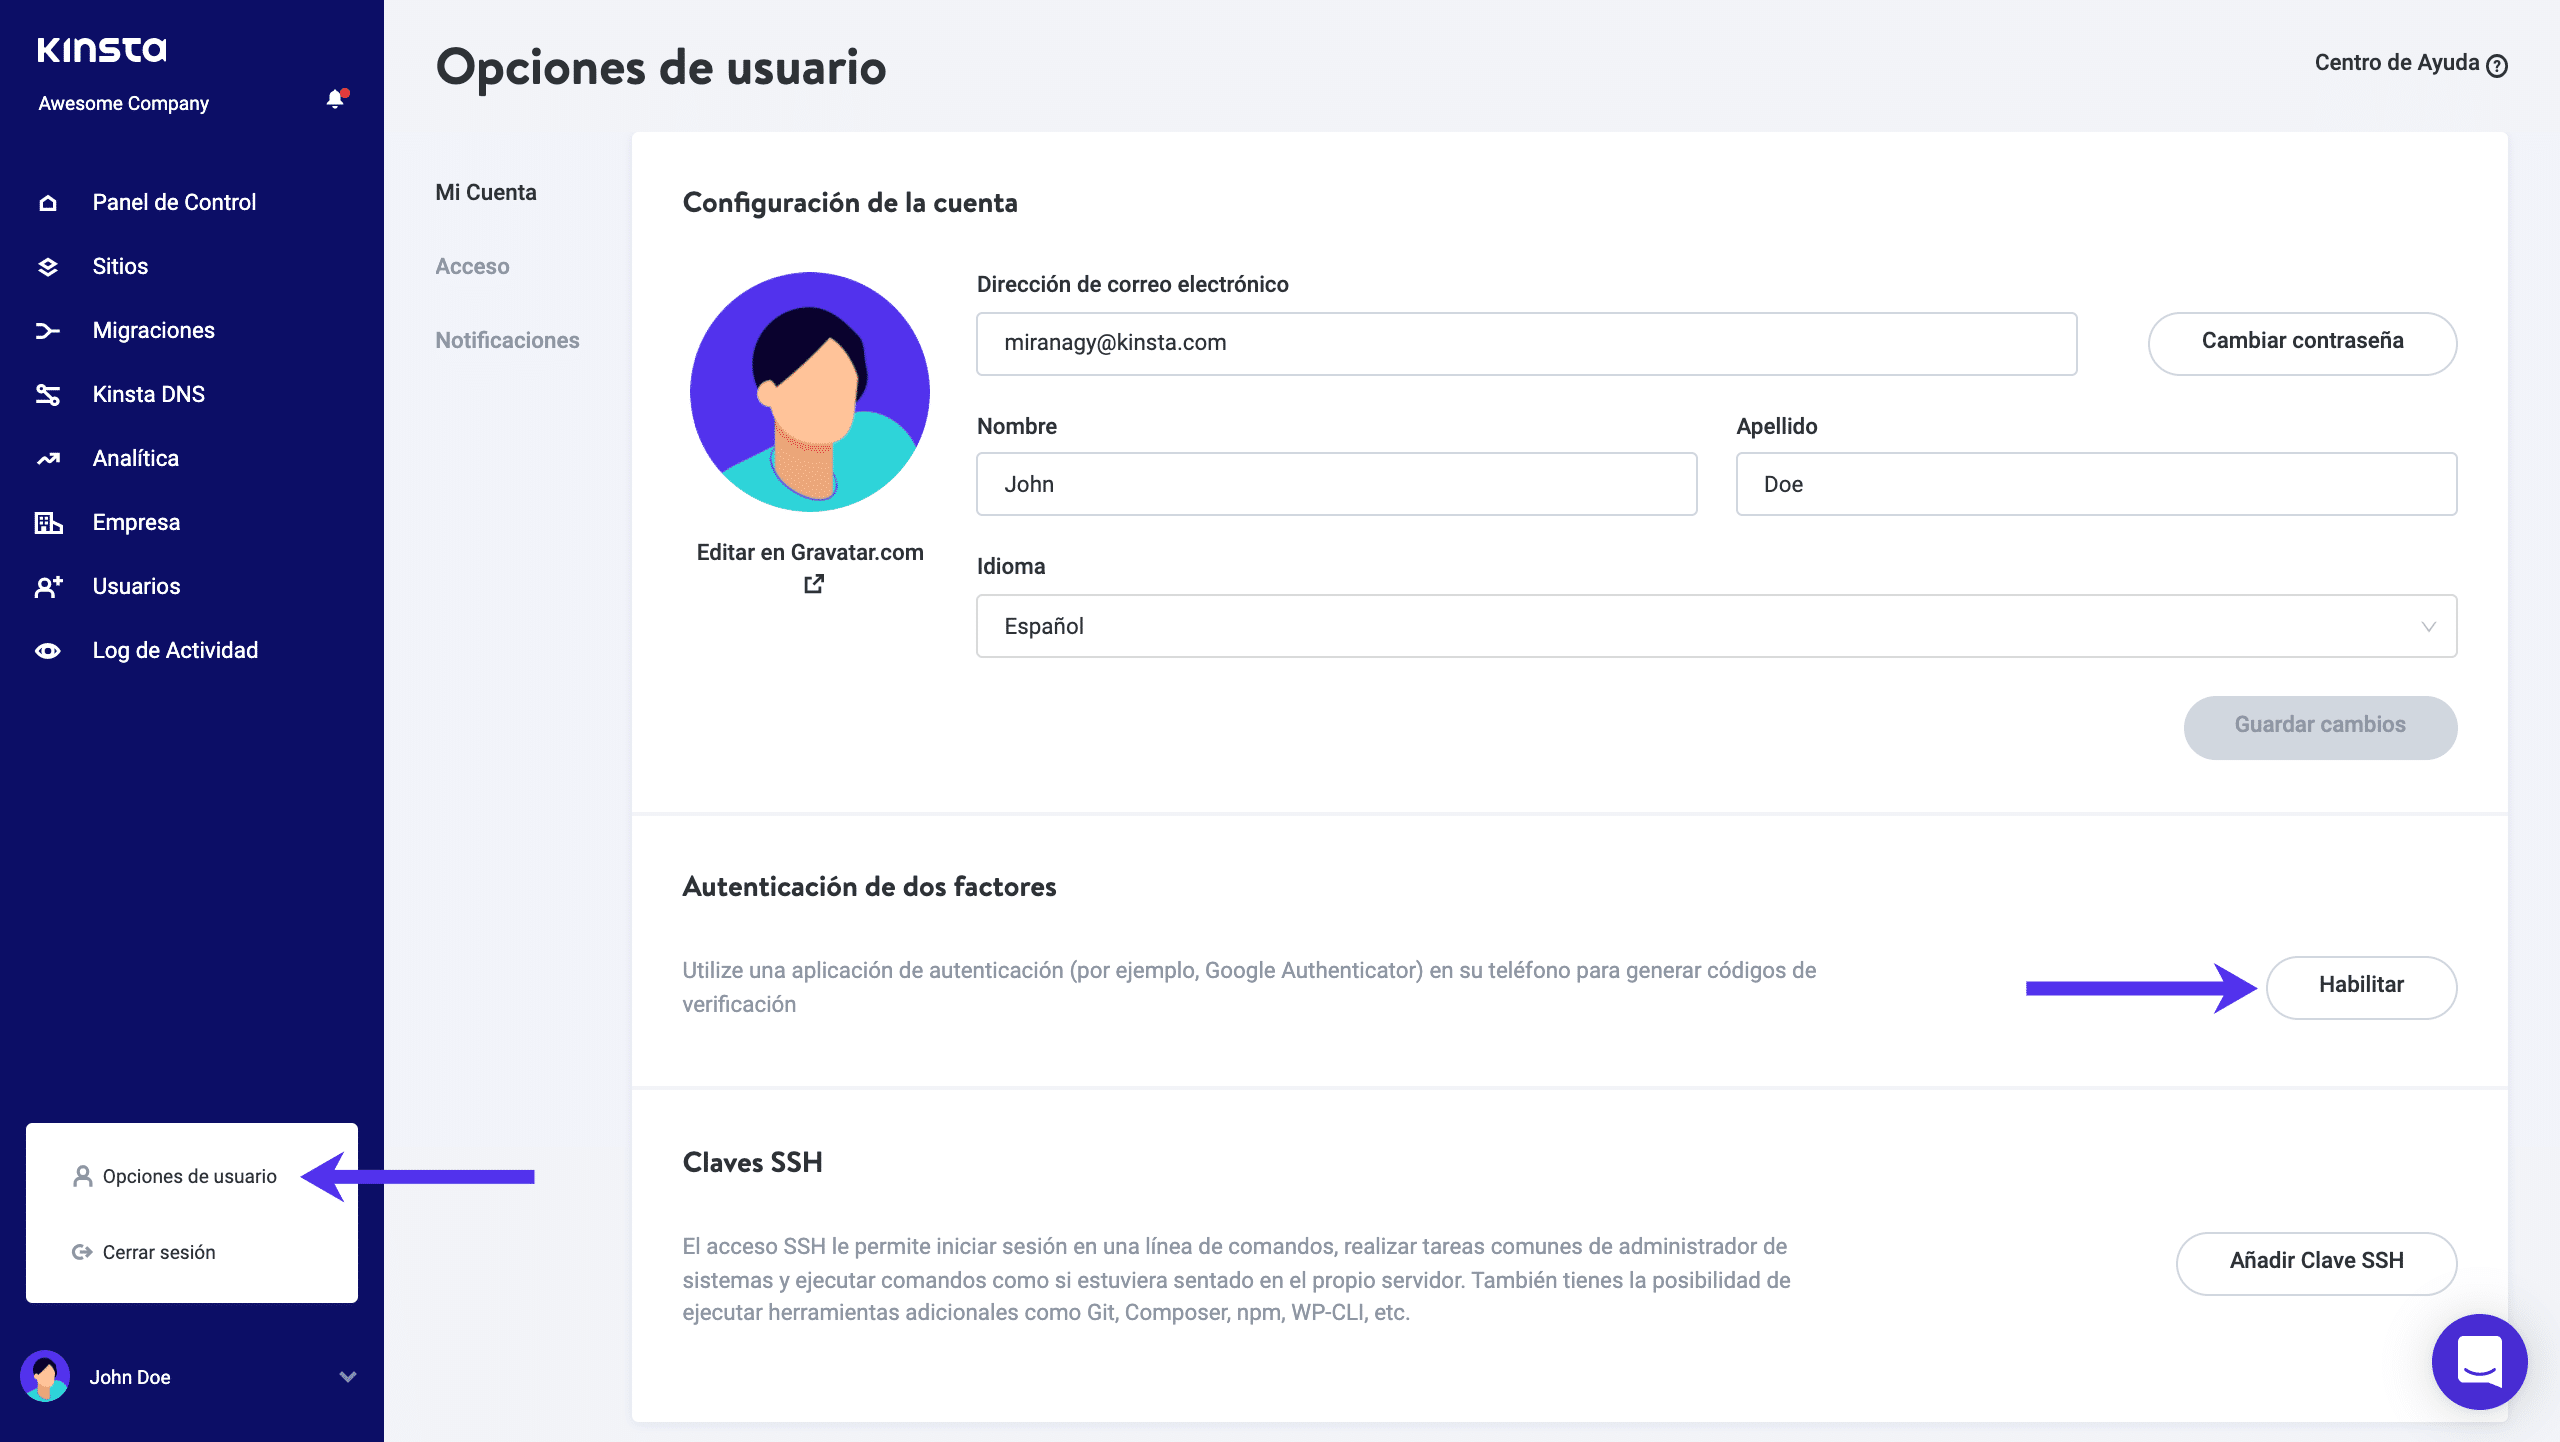Click the Nombre input field
This screenshot has height=1442, width=2560.
tap(1336, 484)
